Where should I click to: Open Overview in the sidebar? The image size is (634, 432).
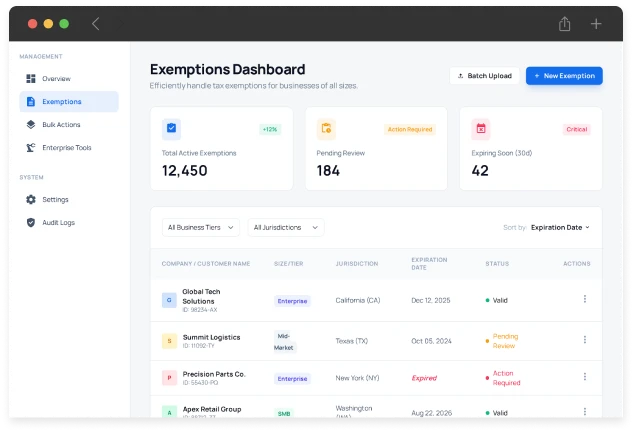56,78
